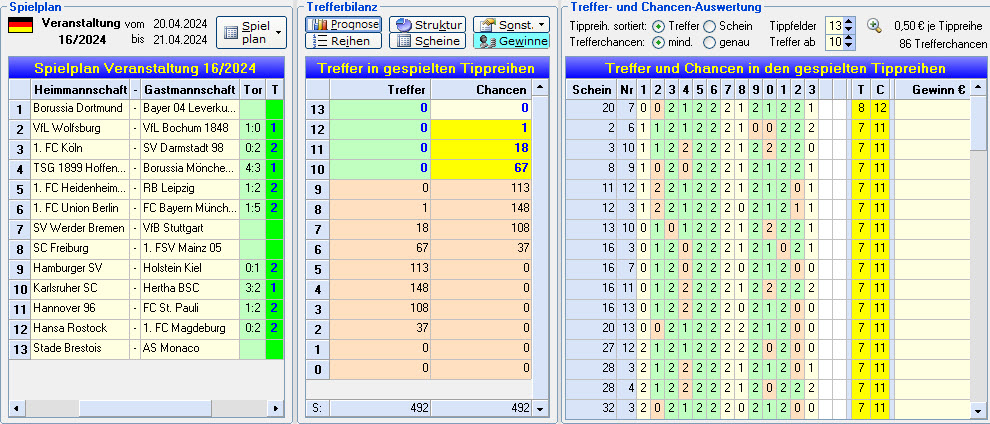Select the Hansa Rostock row

146,328
